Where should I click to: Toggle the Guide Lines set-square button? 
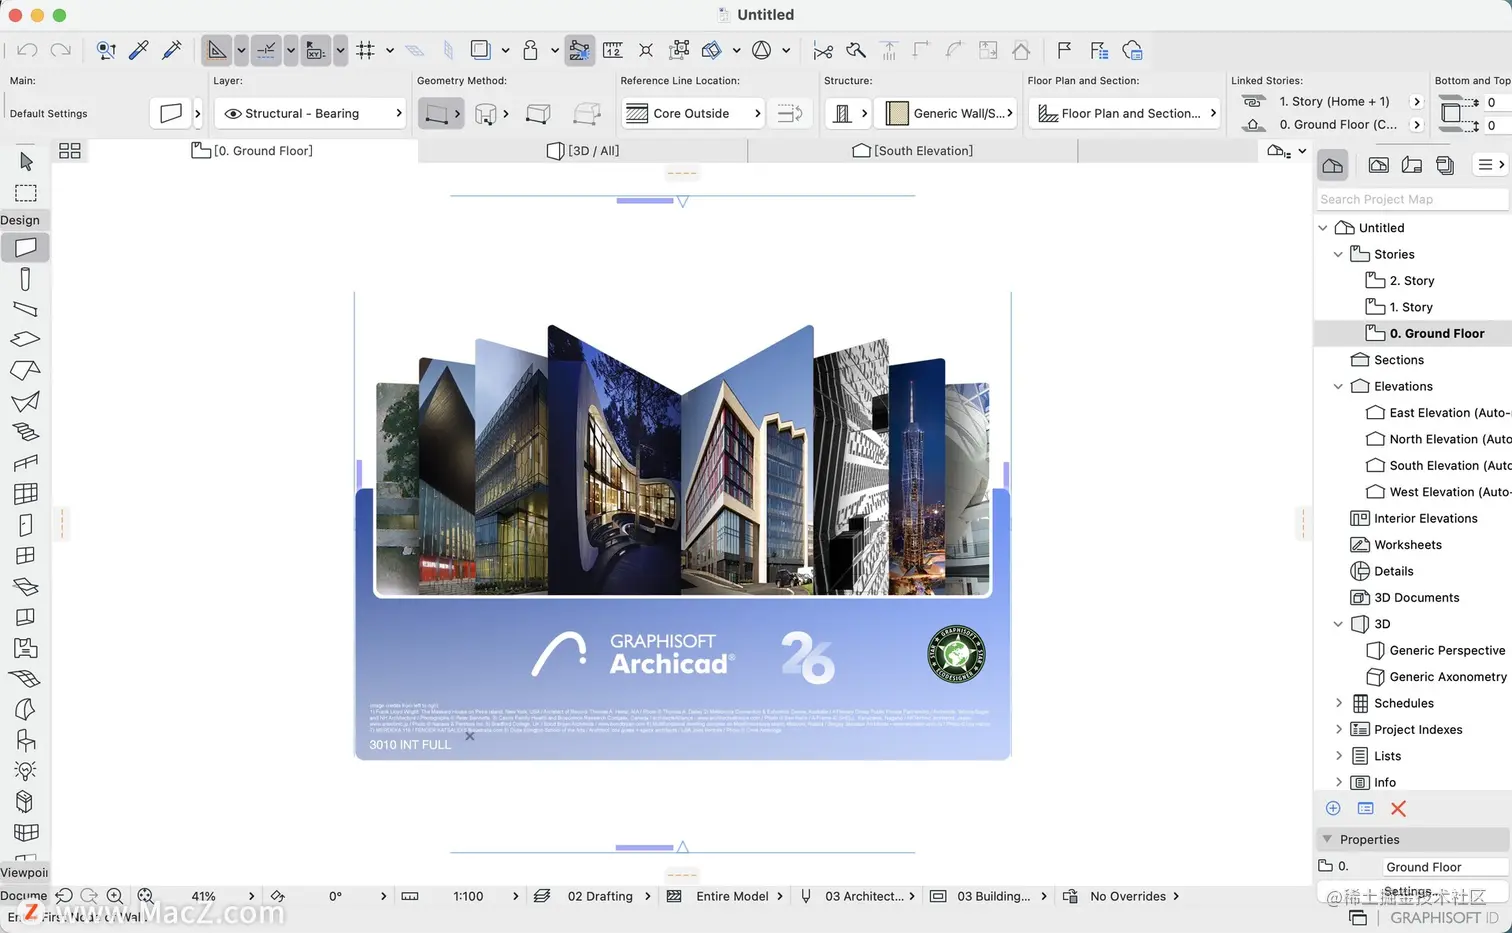point(217,50)
